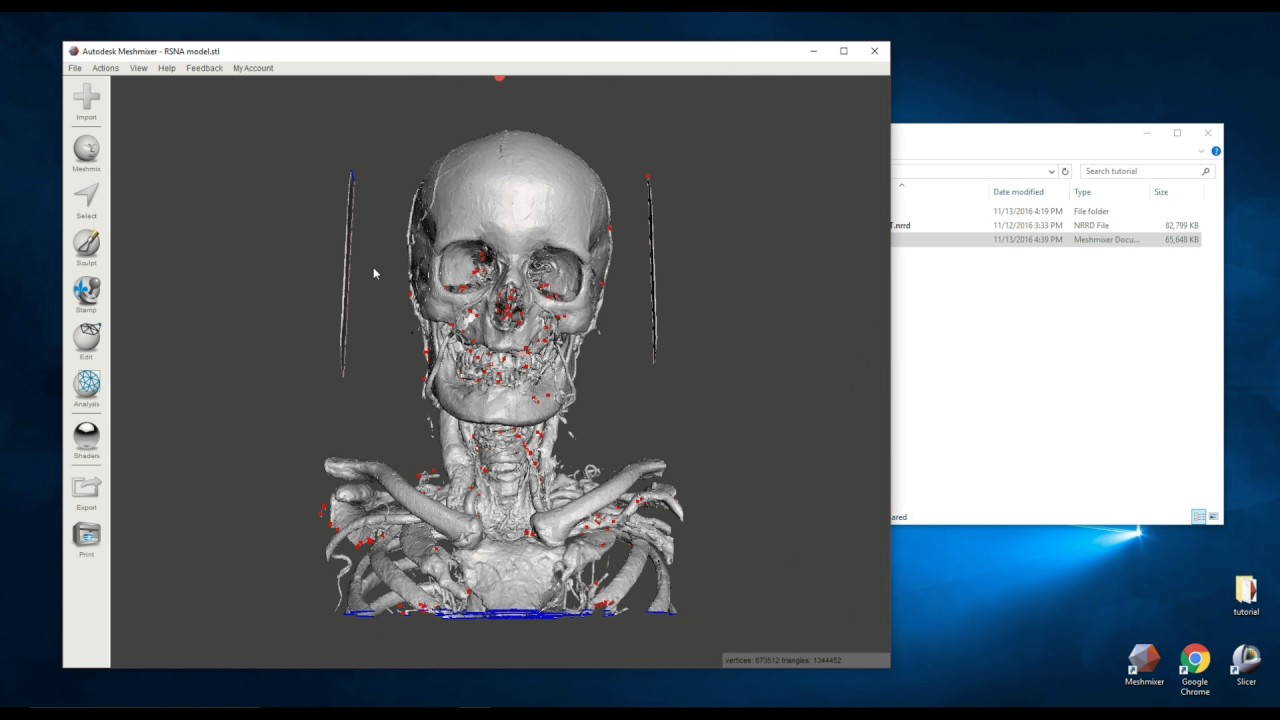Open the Meshmix tool

86,154
